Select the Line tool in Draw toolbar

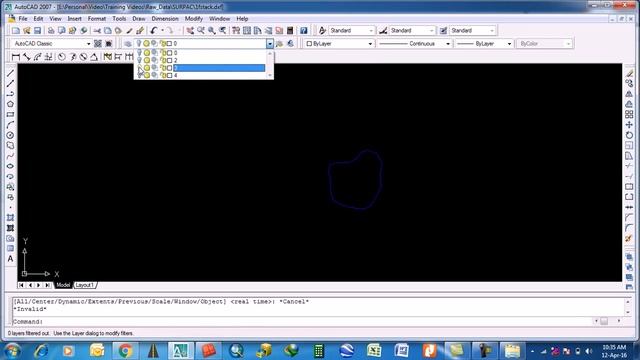pyautogui.click(x=10, y=73)
